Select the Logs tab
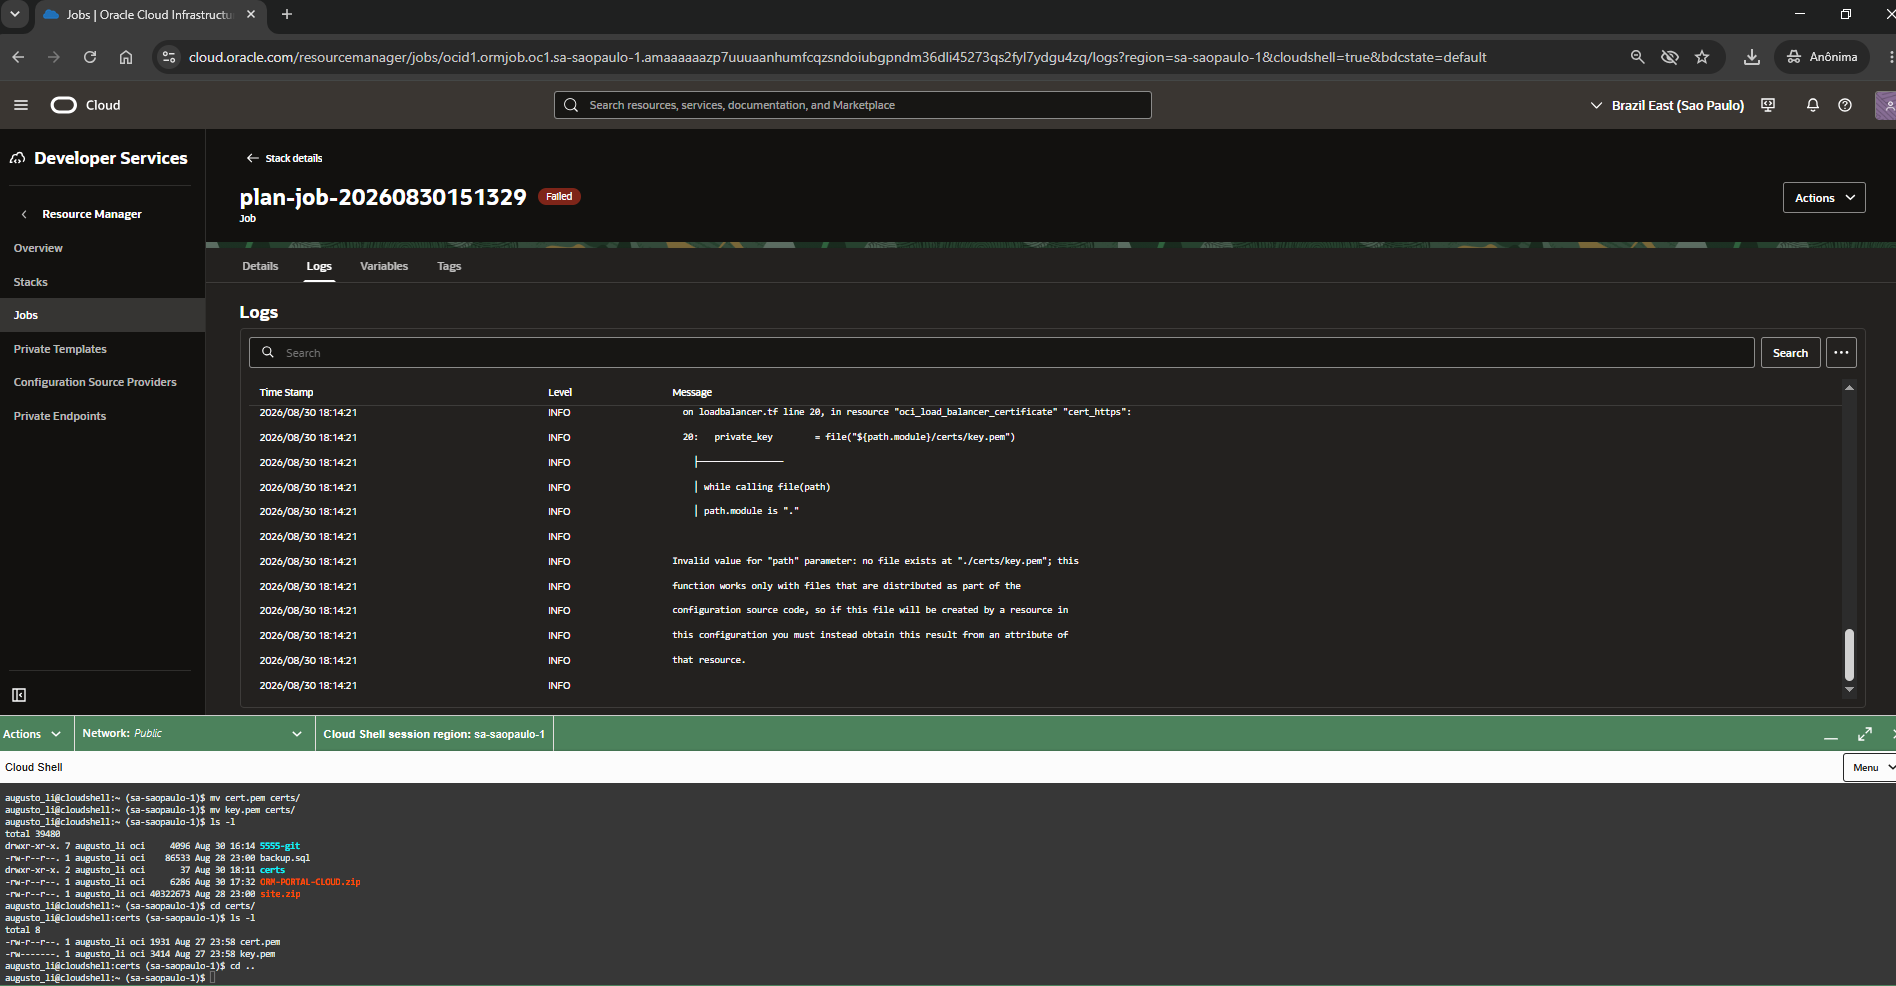 [x=319, y=266]
